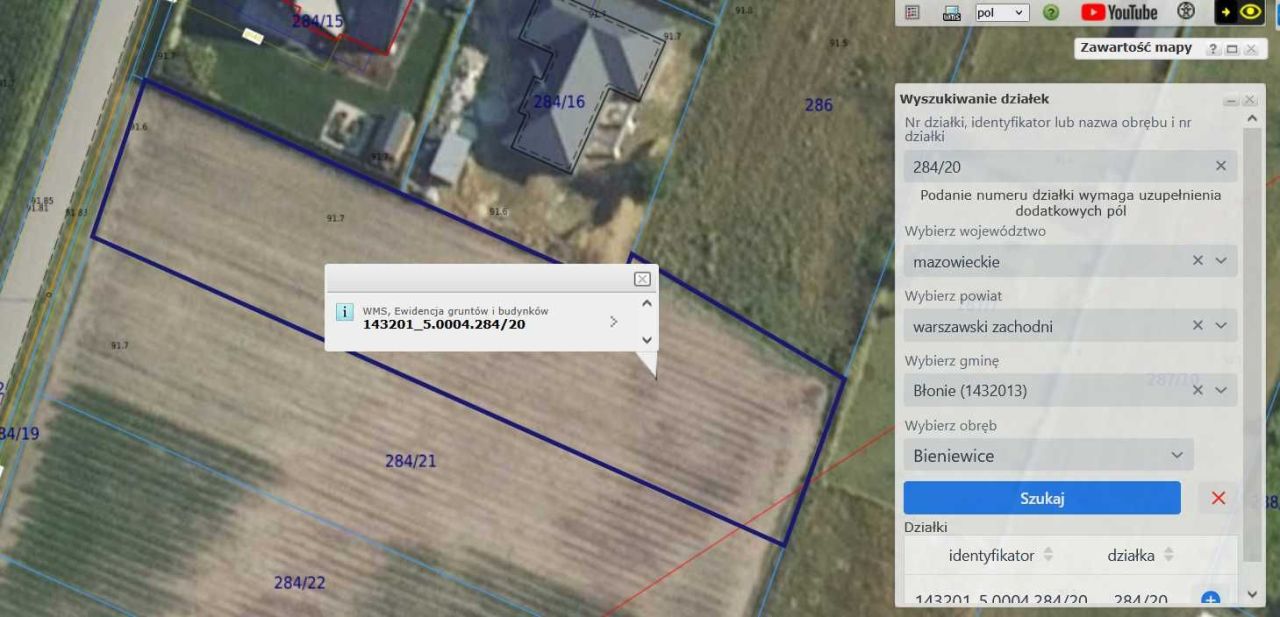Open the language selector showing pol
Viewport: 1280px width, 617px height.
tap(1001, 13)
